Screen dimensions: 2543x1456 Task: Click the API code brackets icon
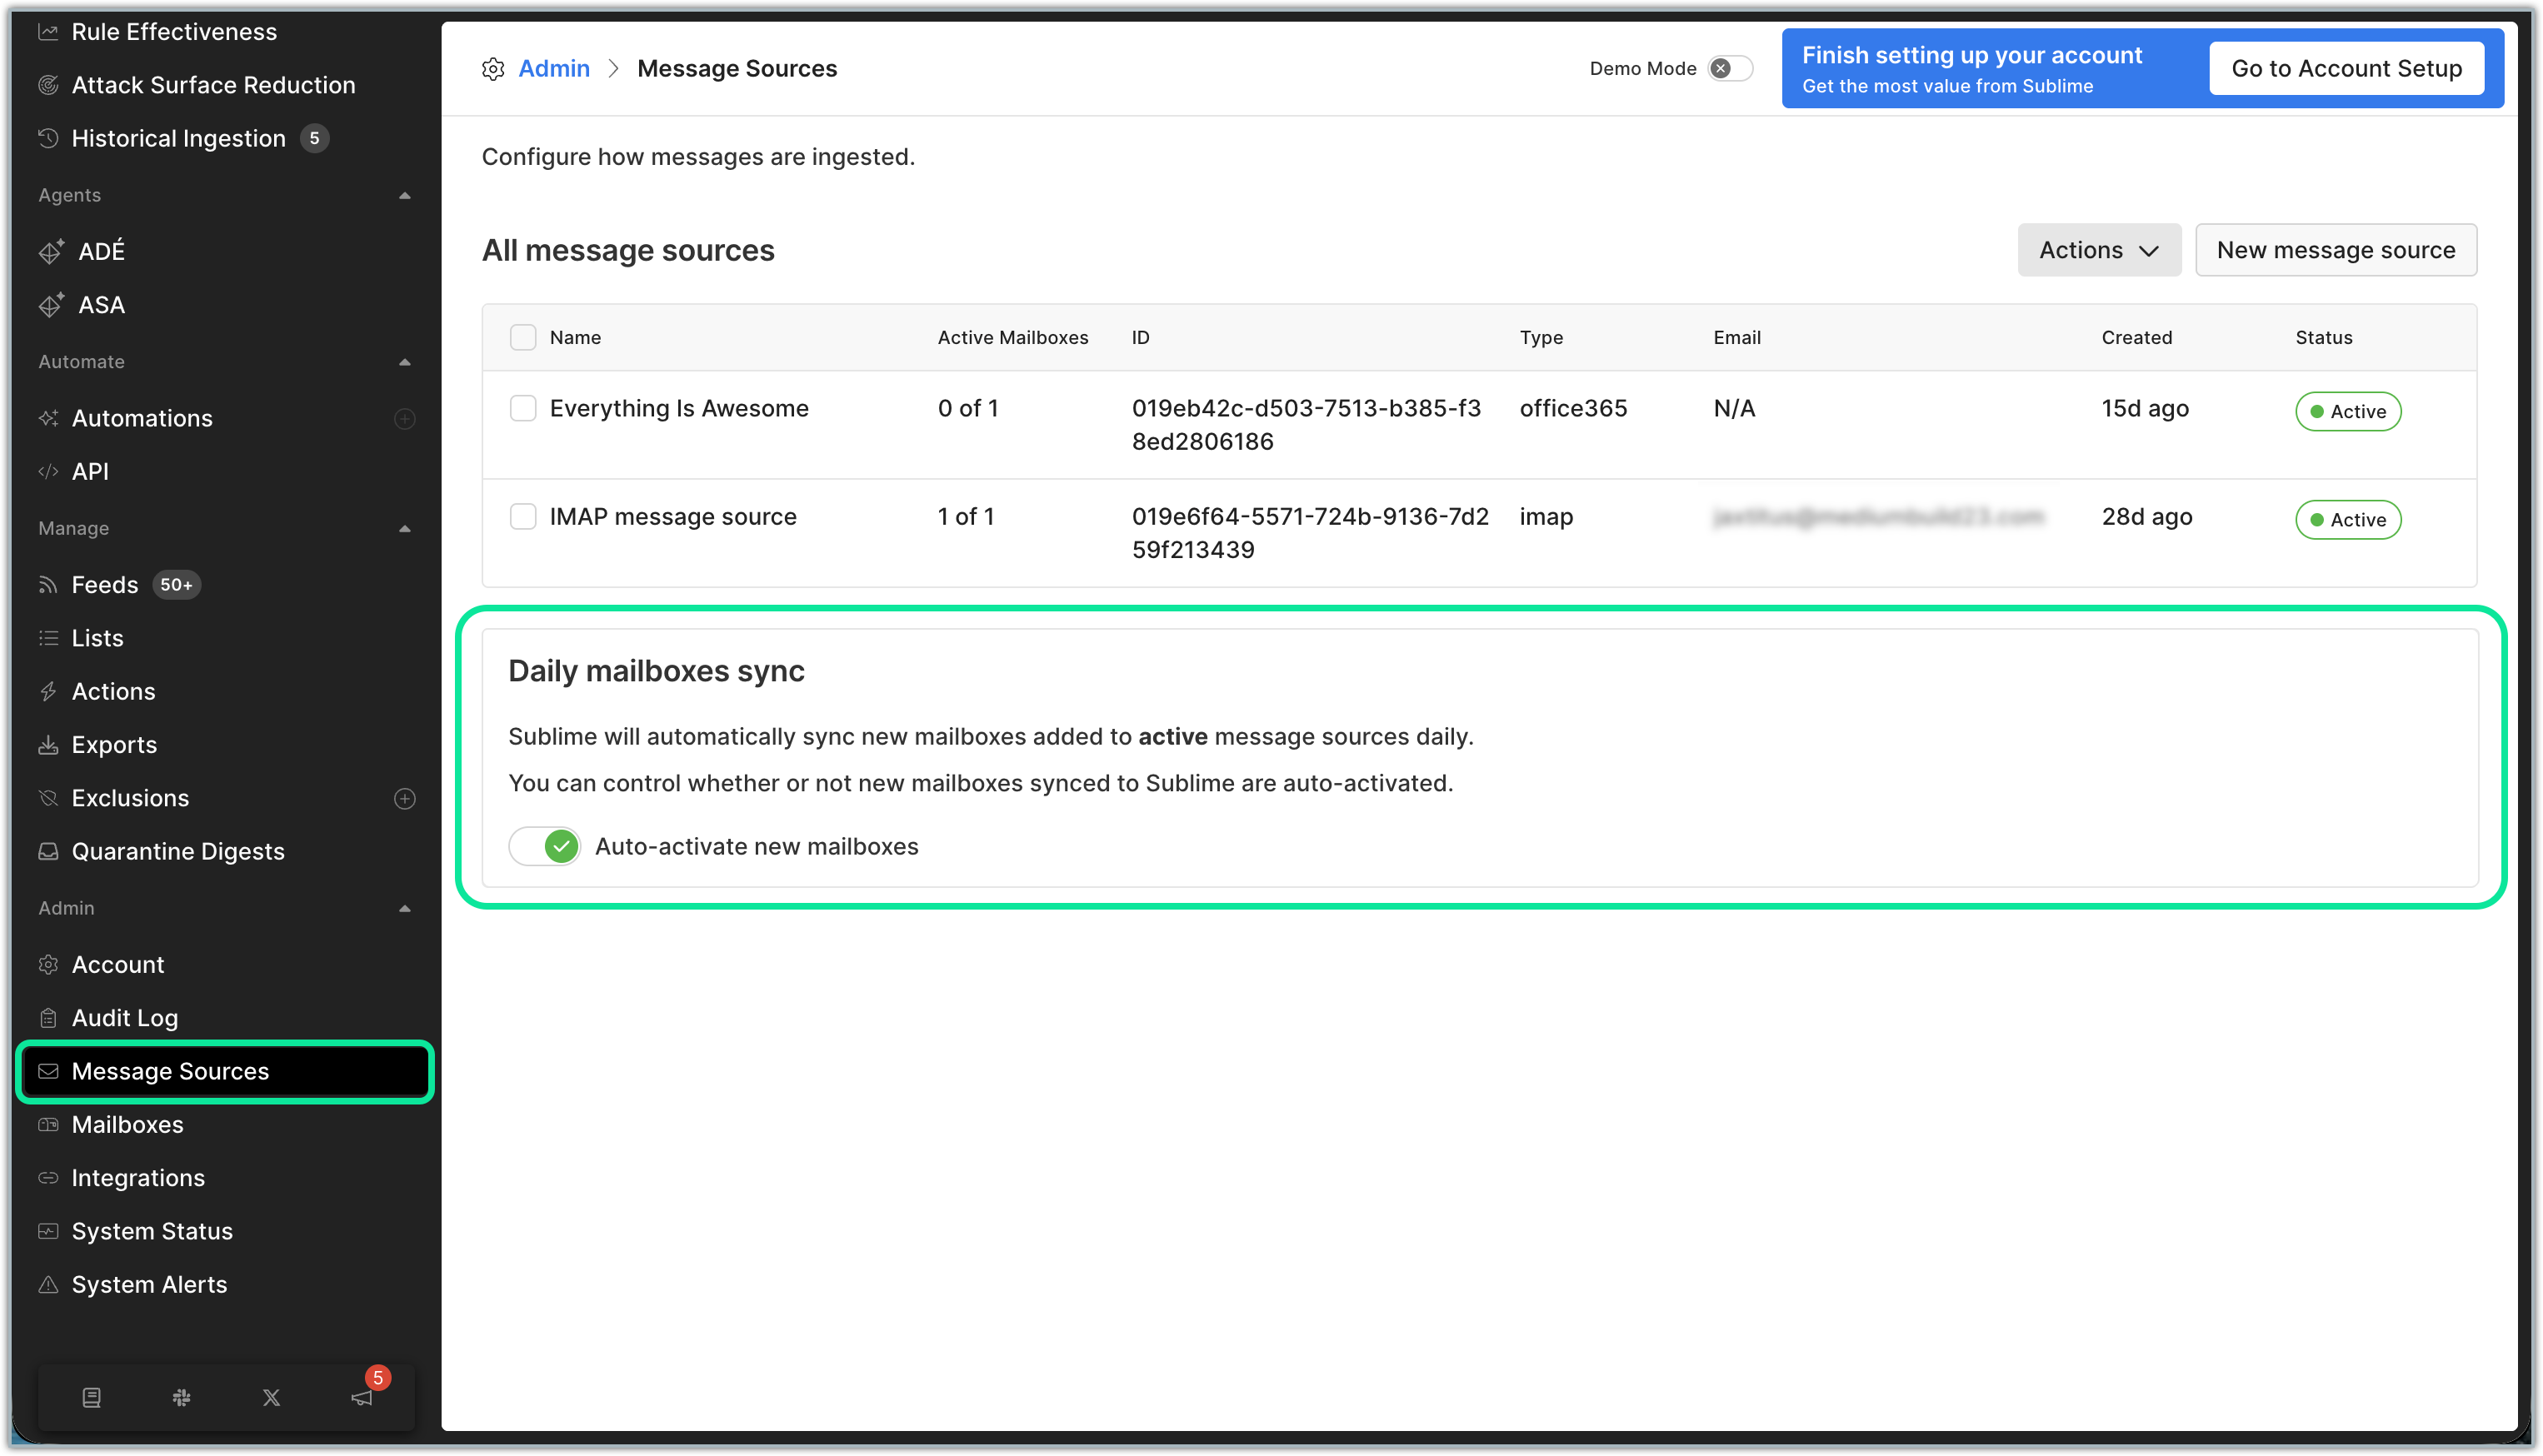pos(48,471)
